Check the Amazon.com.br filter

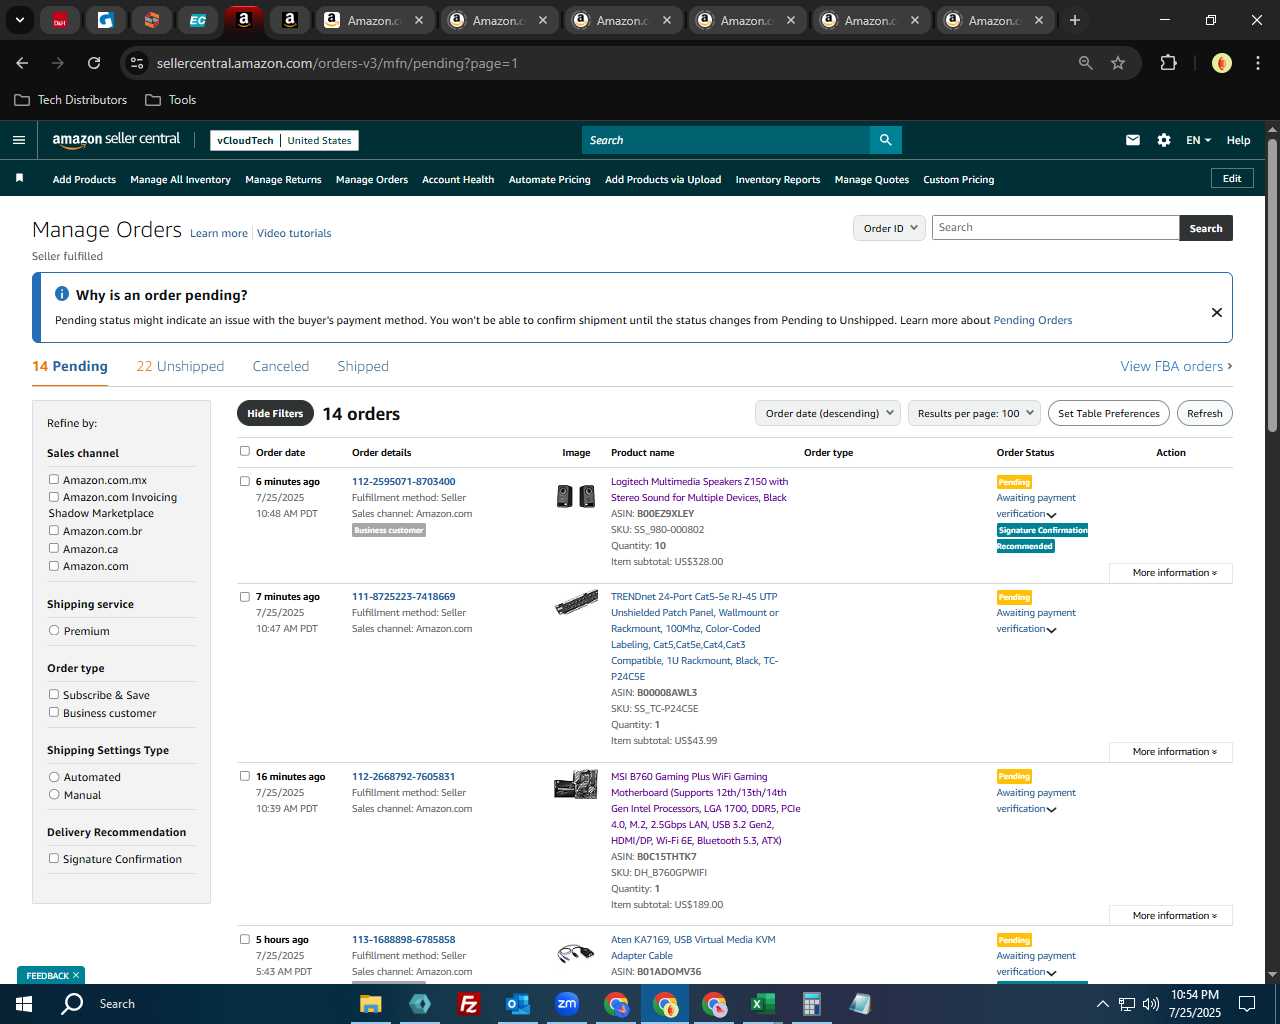(54, 531)
